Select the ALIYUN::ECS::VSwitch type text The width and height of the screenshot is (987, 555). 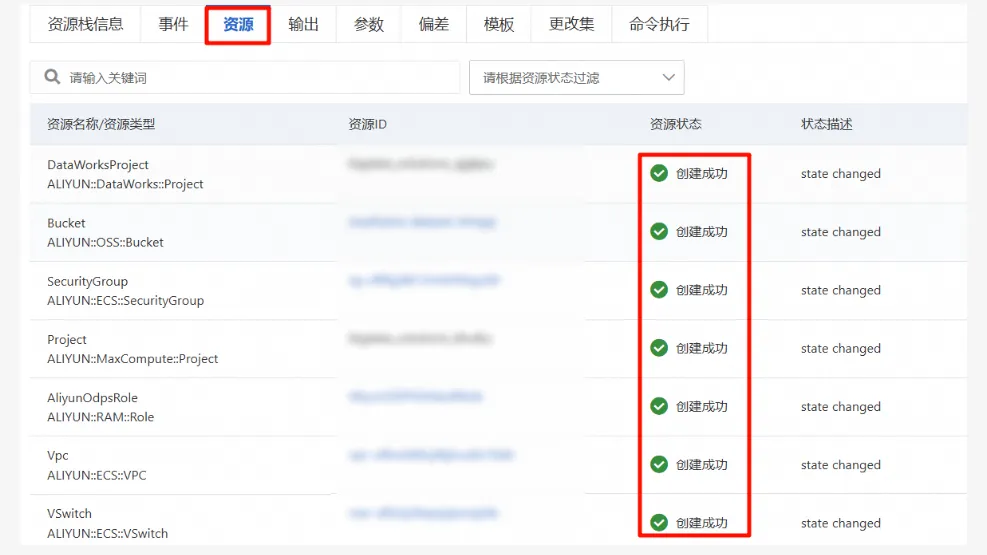[108, 533]
